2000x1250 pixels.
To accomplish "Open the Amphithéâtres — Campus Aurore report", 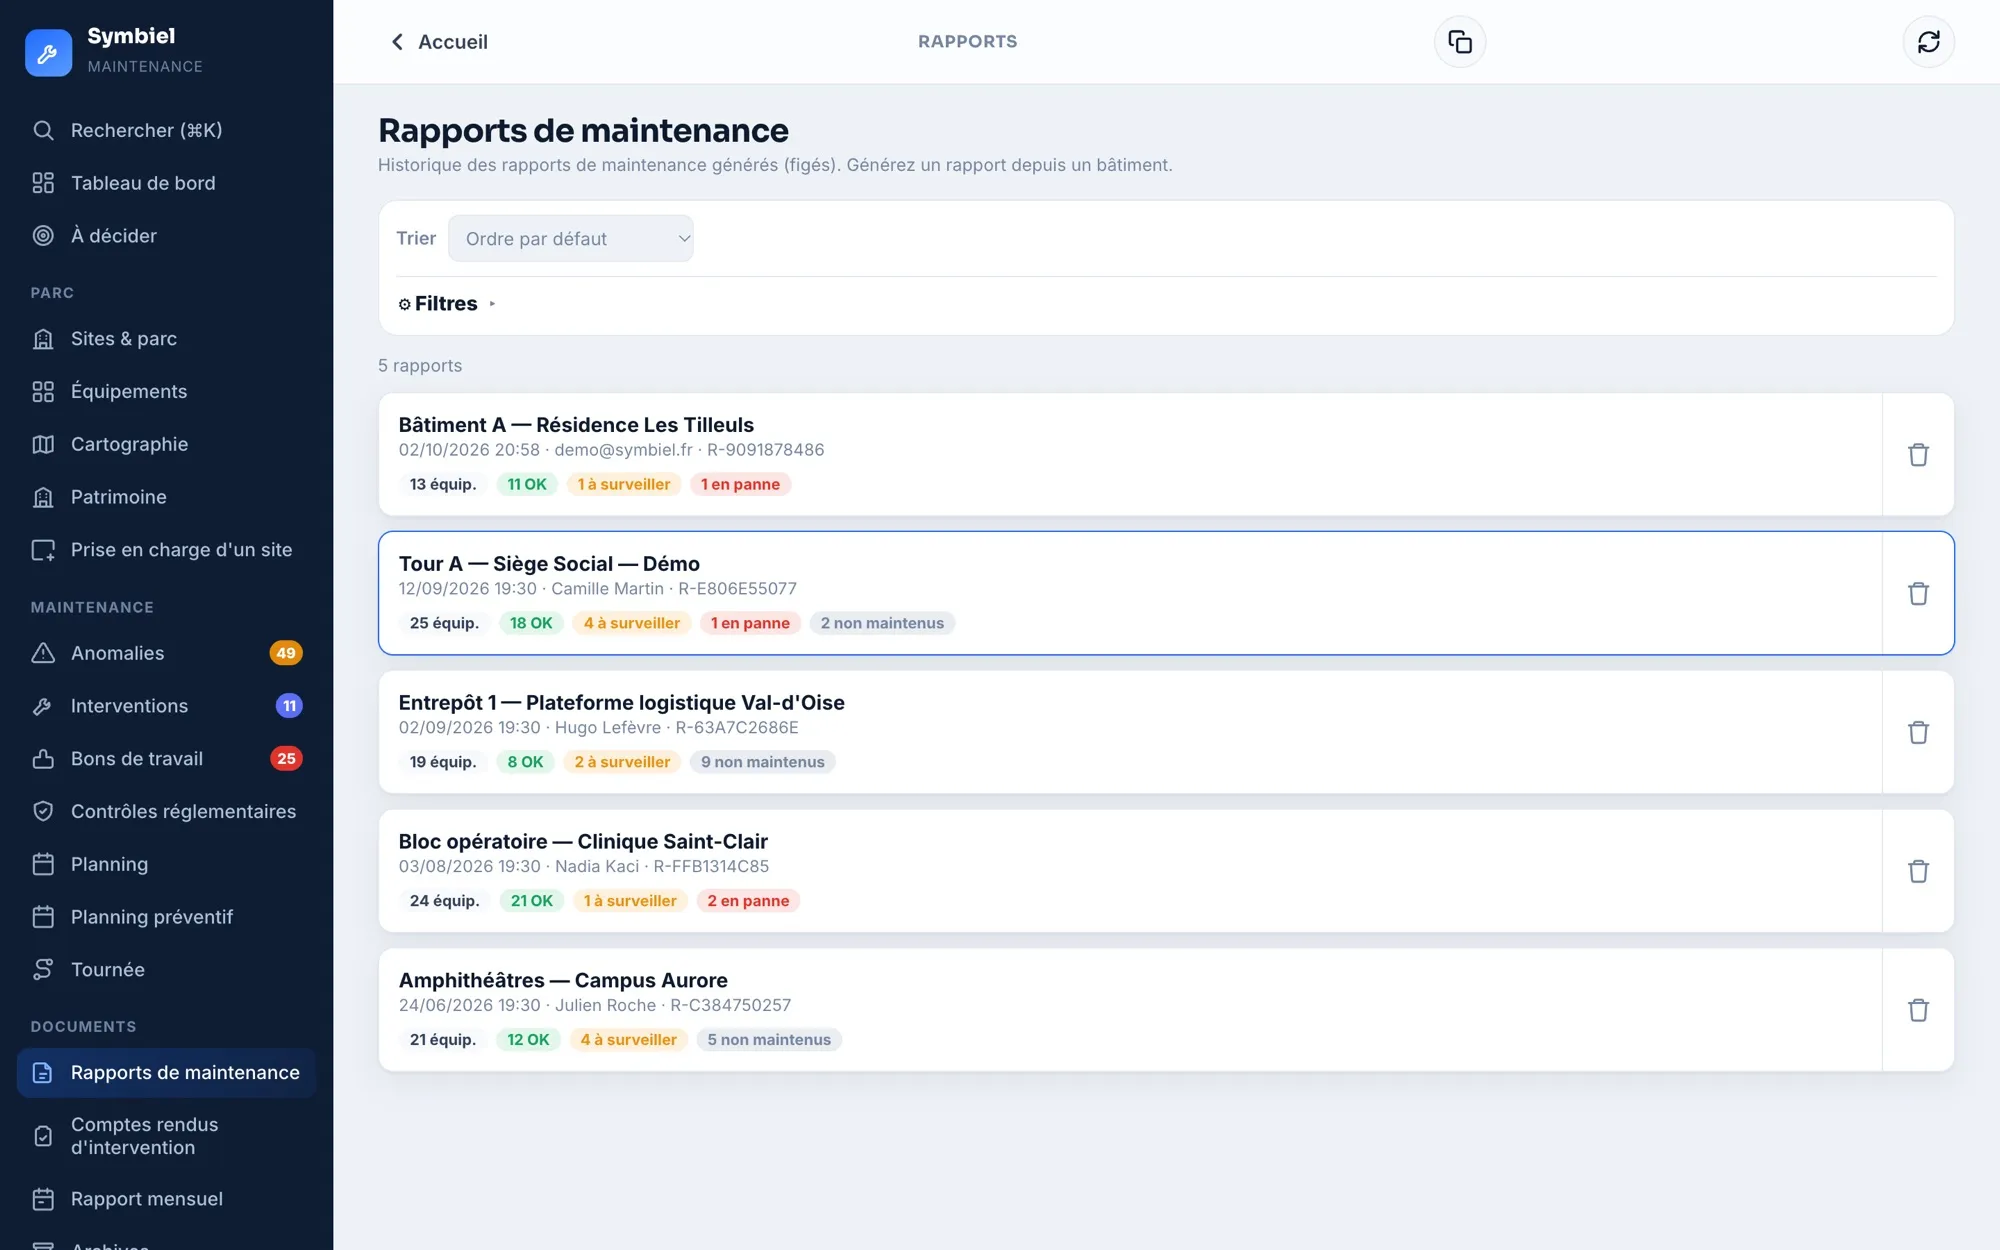I will (1130, 1011).
